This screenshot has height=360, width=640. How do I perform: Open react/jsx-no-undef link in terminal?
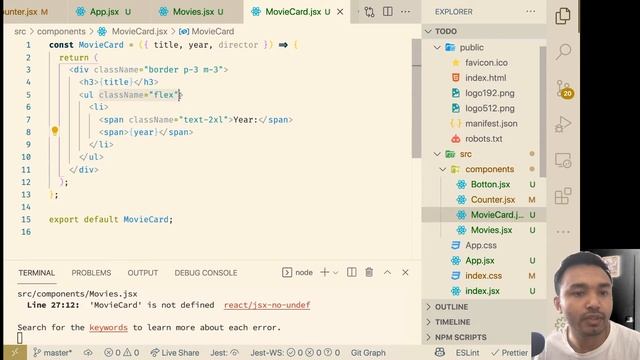pos(267,305)
